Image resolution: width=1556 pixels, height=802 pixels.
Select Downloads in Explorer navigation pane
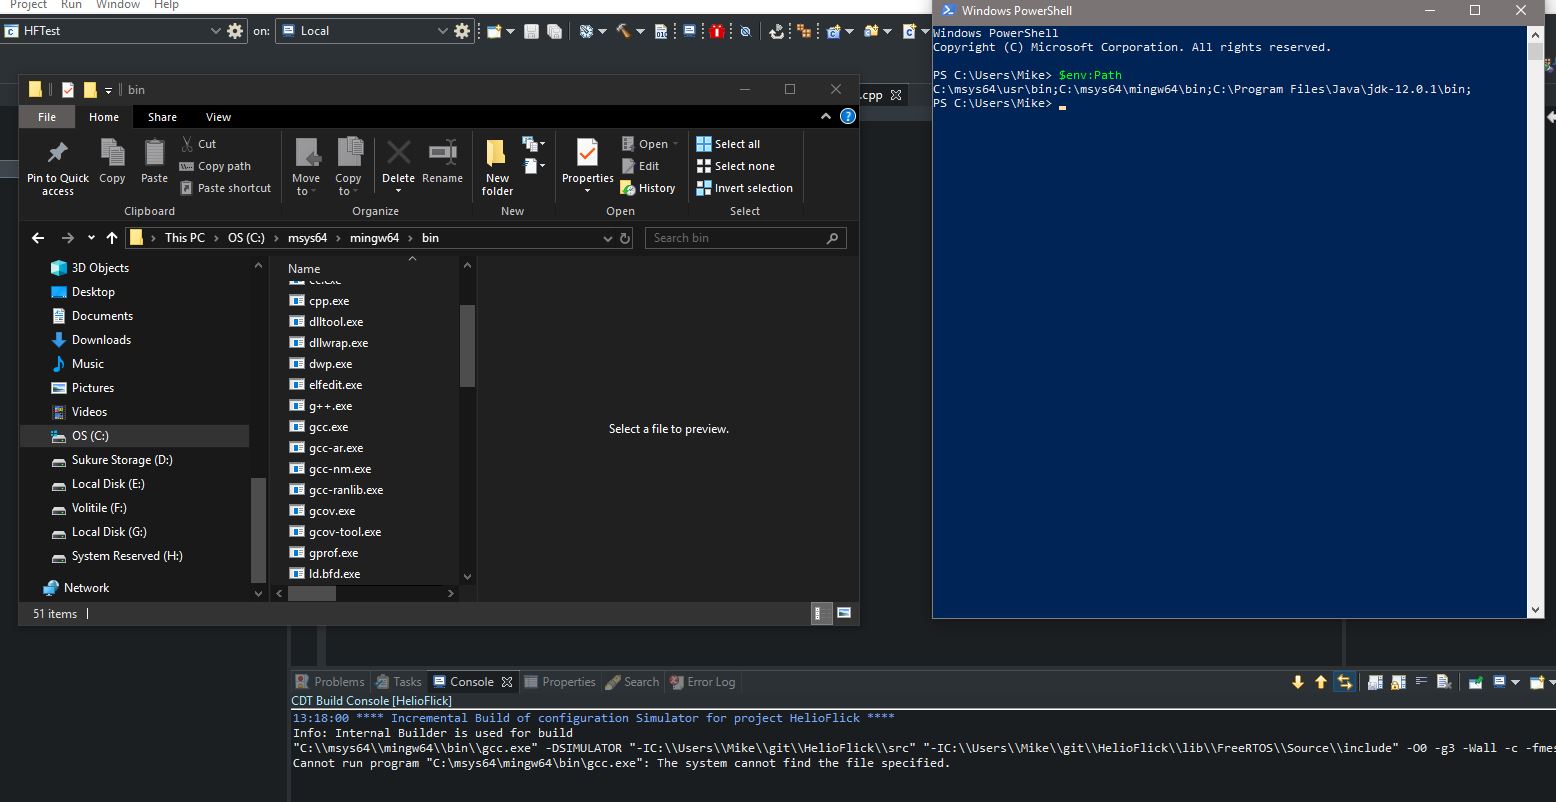tap(101, 340)
